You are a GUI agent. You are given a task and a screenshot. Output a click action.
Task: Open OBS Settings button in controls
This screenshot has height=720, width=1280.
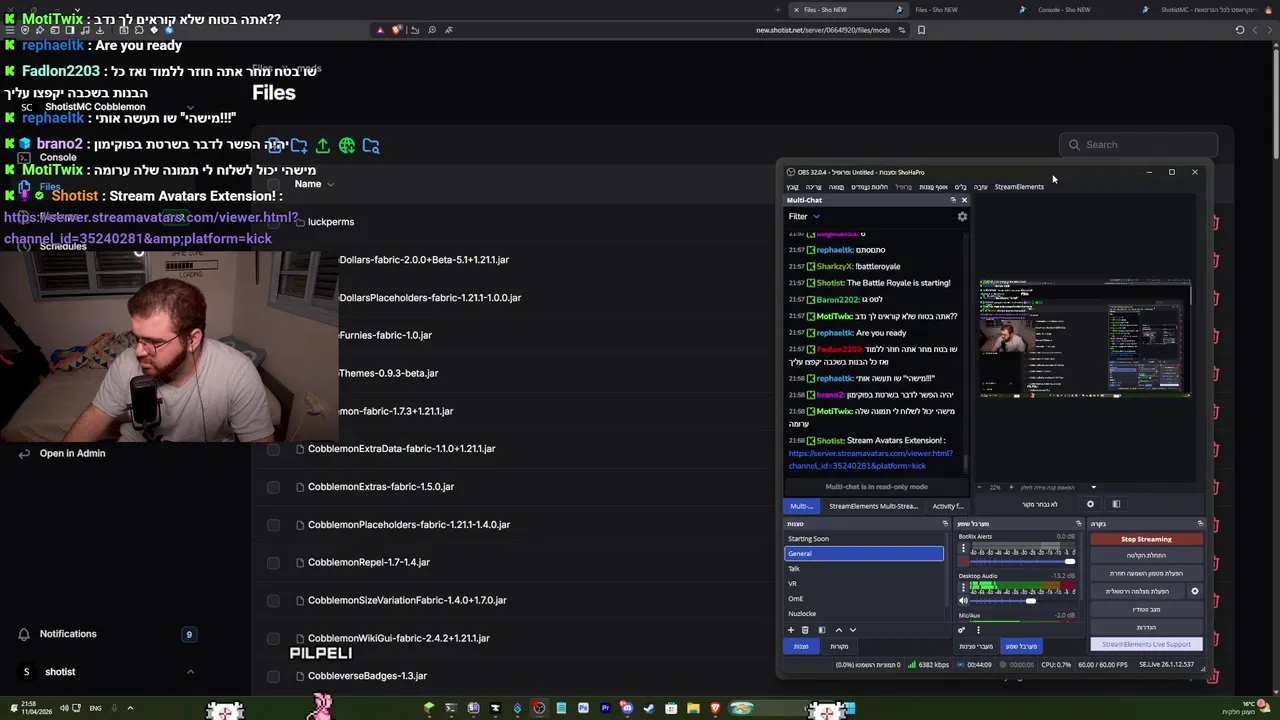coord(1146,627)
